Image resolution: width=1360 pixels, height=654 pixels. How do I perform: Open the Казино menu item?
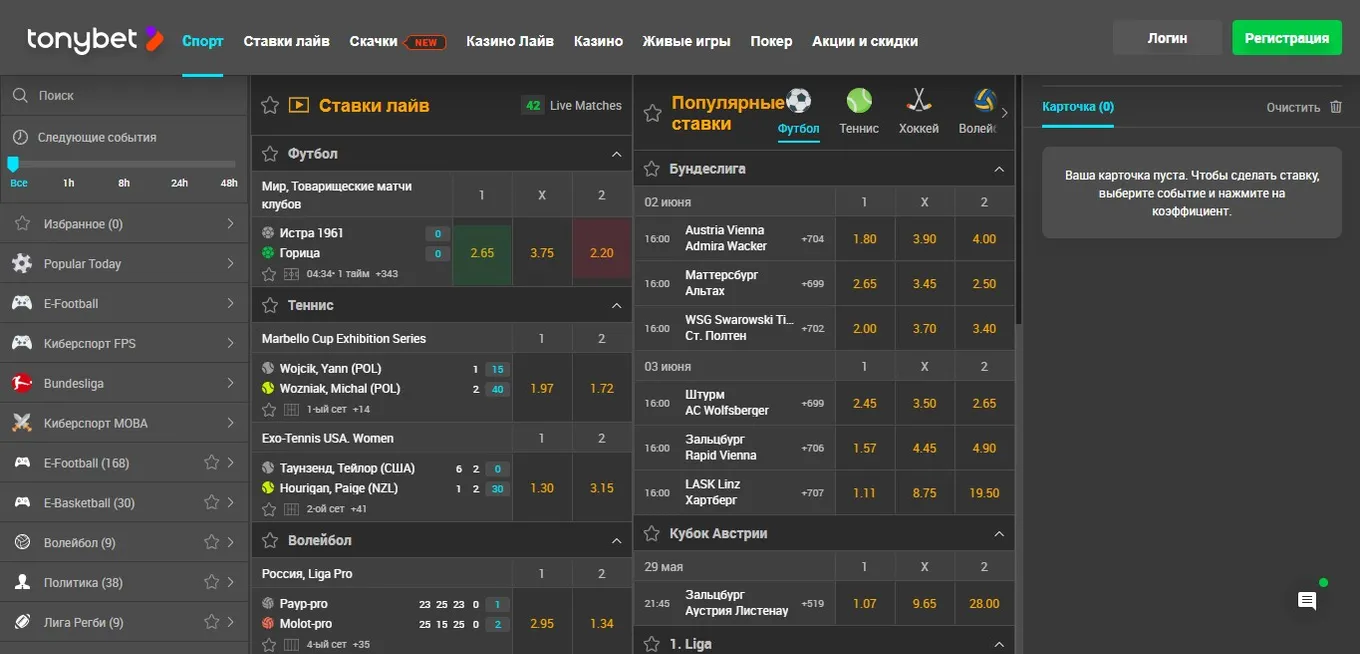(598, 41)
